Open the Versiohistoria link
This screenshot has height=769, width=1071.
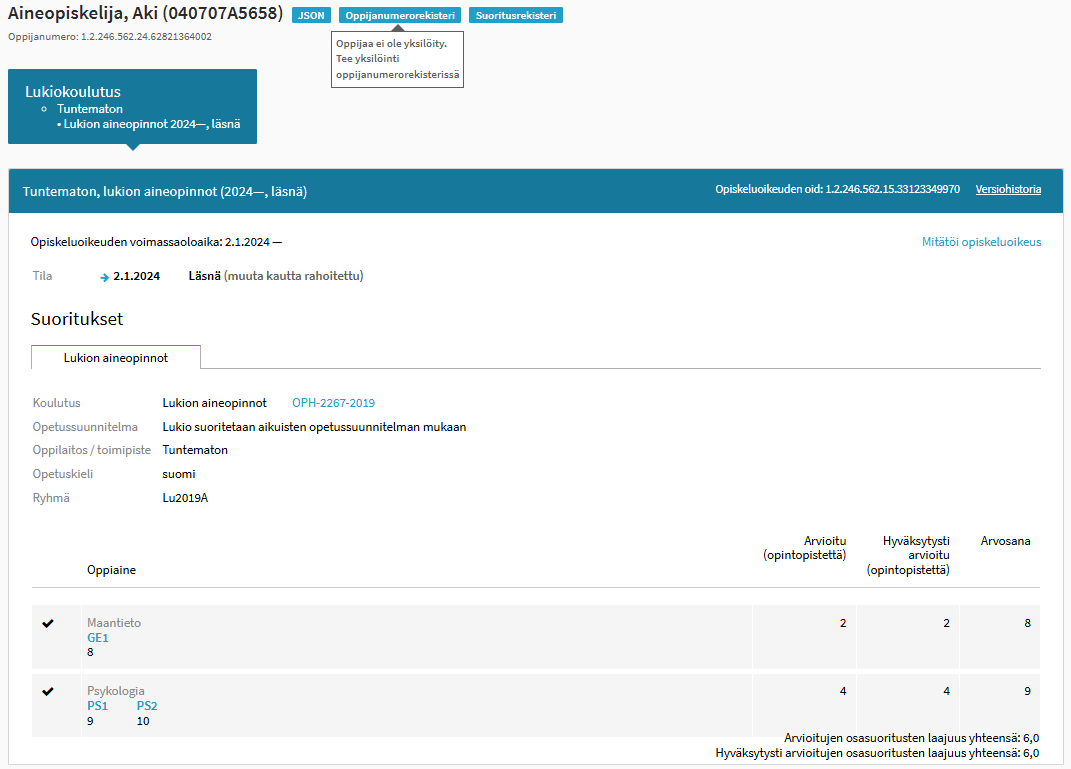pyautogui.click(x=1008, y=189)
